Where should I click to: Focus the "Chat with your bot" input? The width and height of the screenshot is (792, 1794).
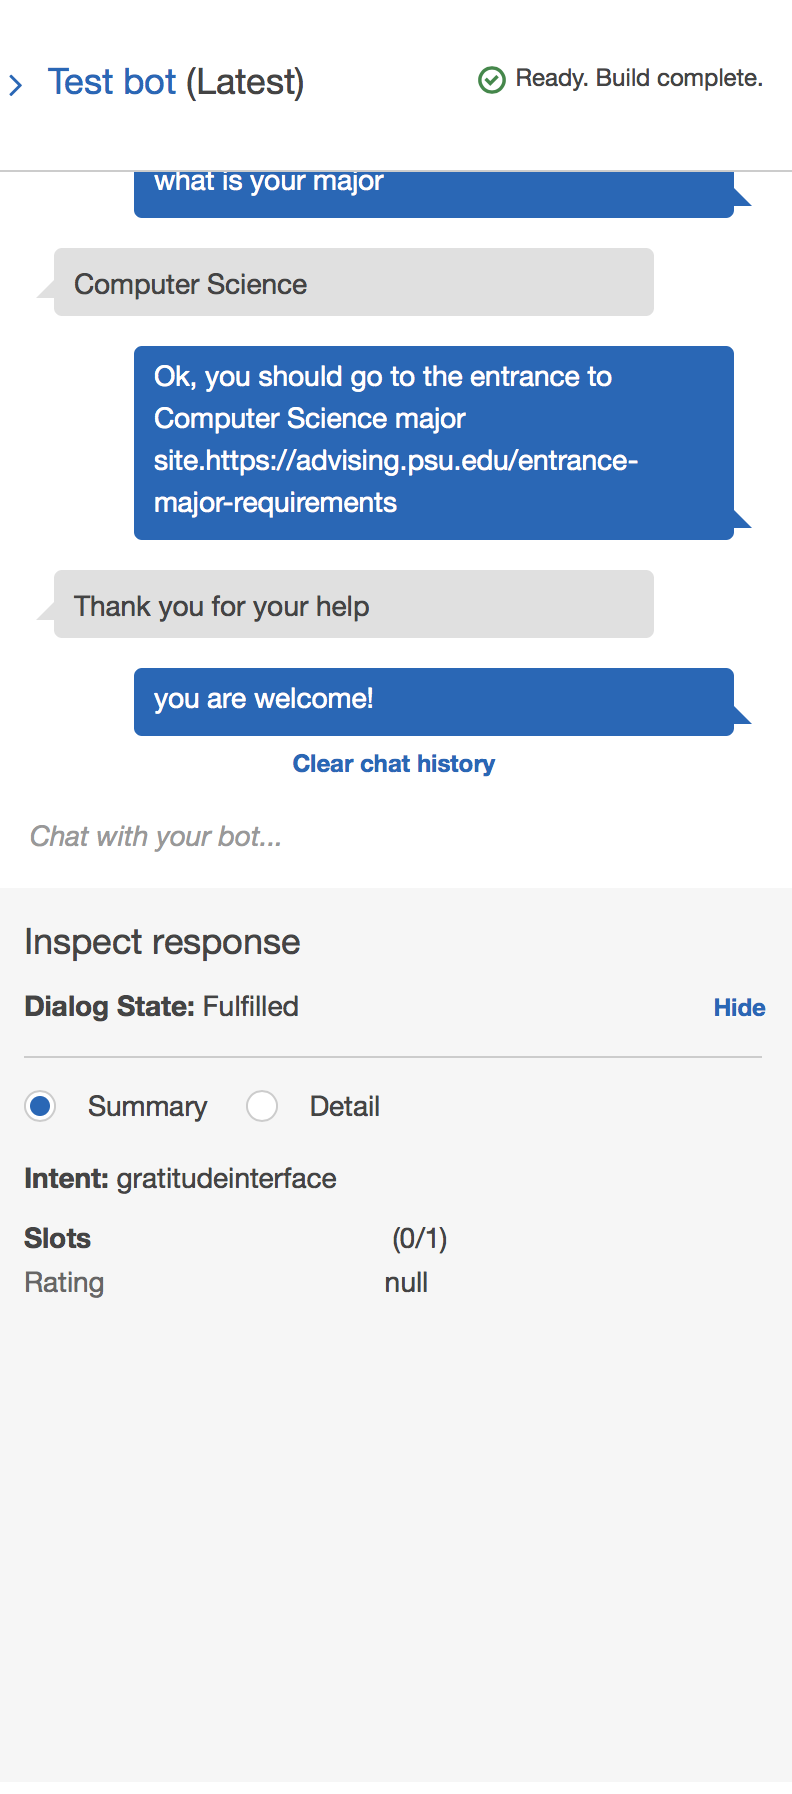pyautogui.click(x=390, y=836)
